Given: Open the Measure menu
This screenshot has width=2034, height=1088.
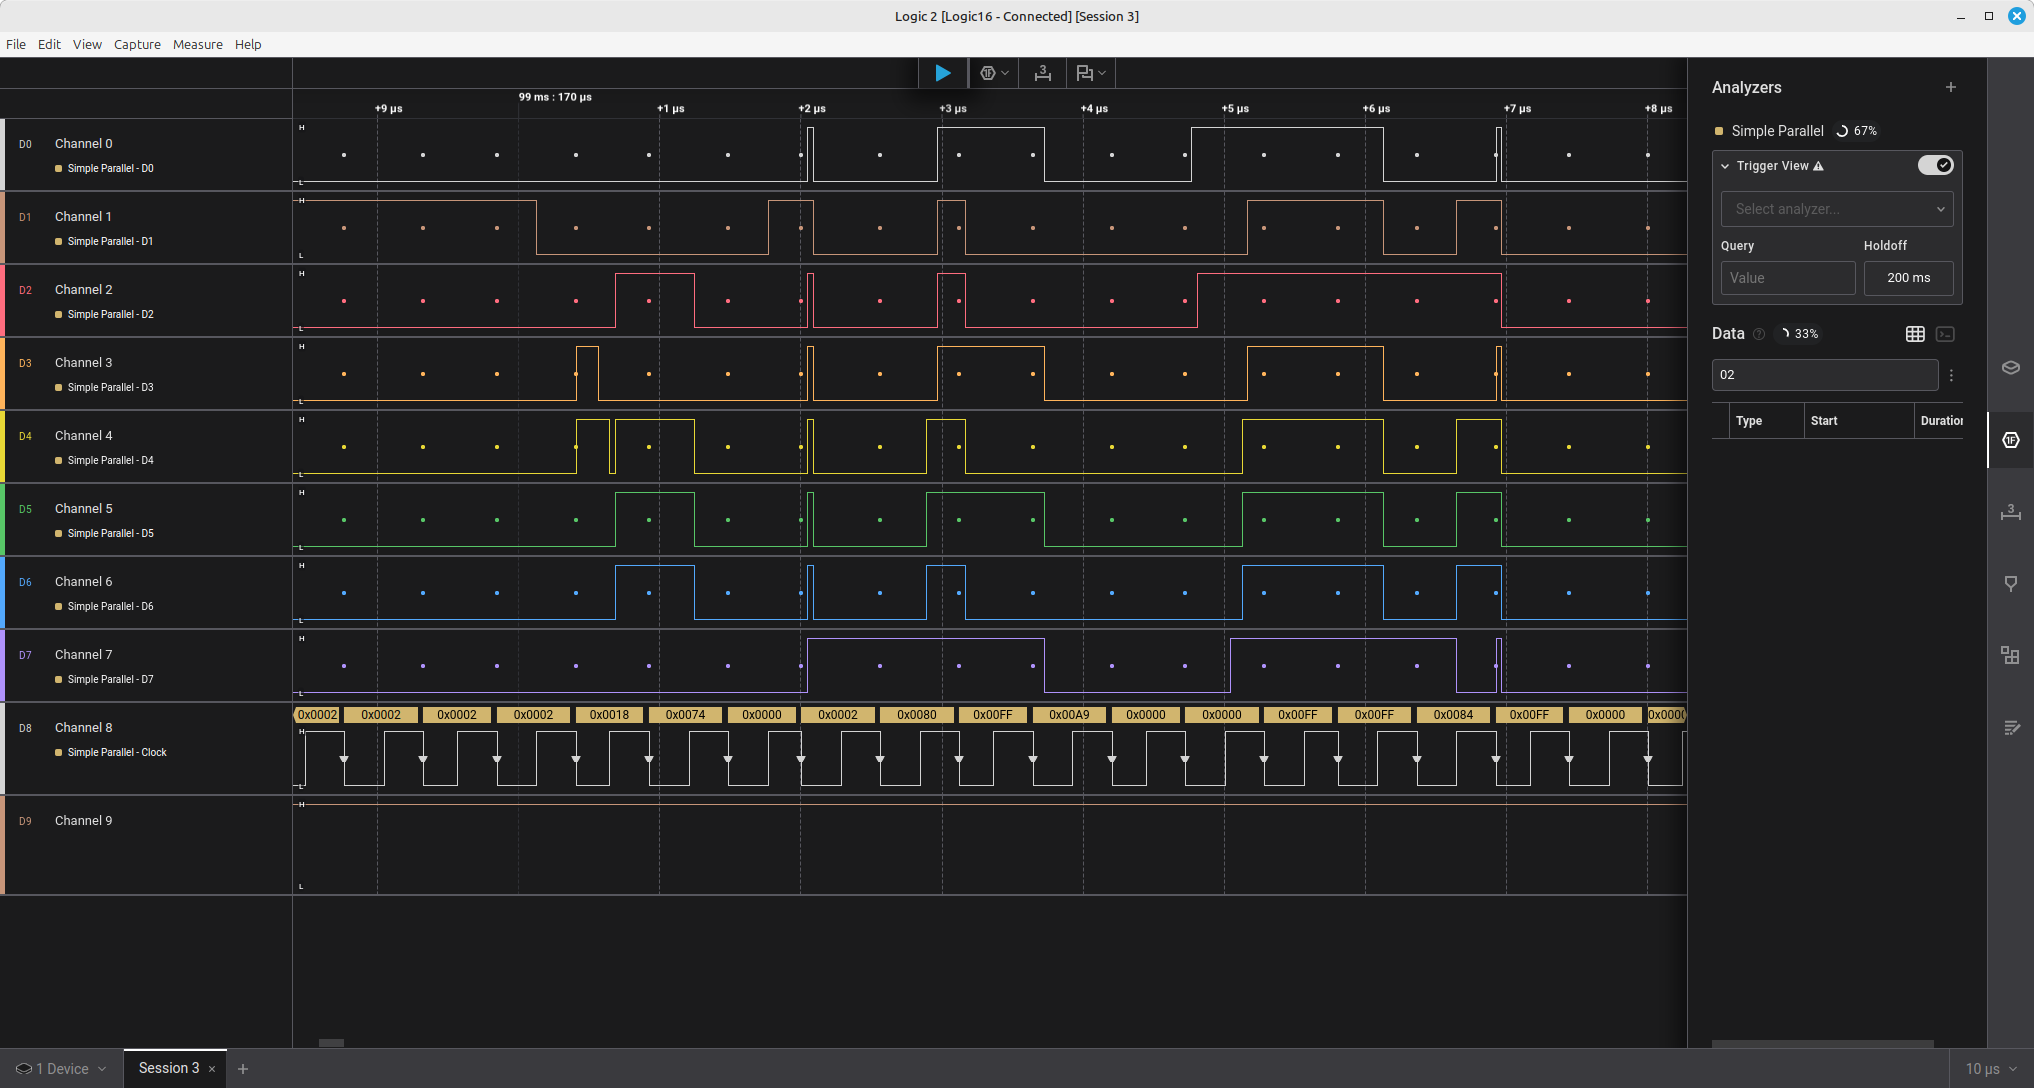Looking at the screenshot, I should [x=197, y=44].
